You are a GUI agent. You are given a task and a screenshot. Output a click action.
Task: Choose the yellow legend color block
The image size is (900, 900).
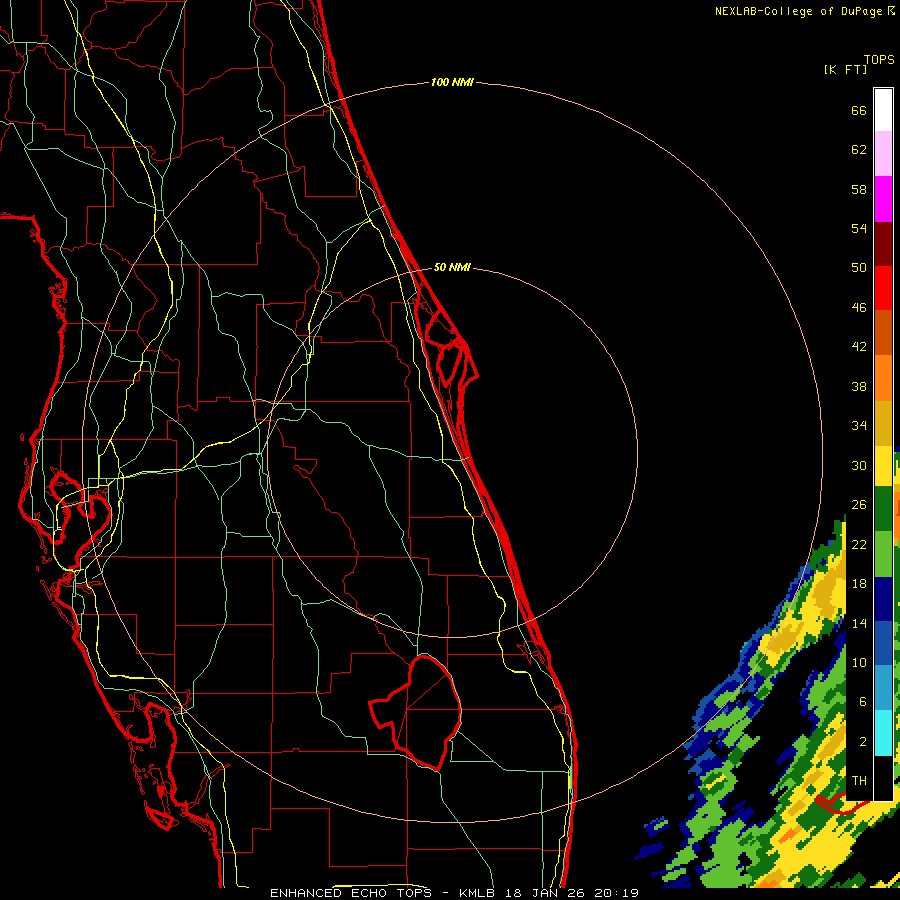point(883,466)
